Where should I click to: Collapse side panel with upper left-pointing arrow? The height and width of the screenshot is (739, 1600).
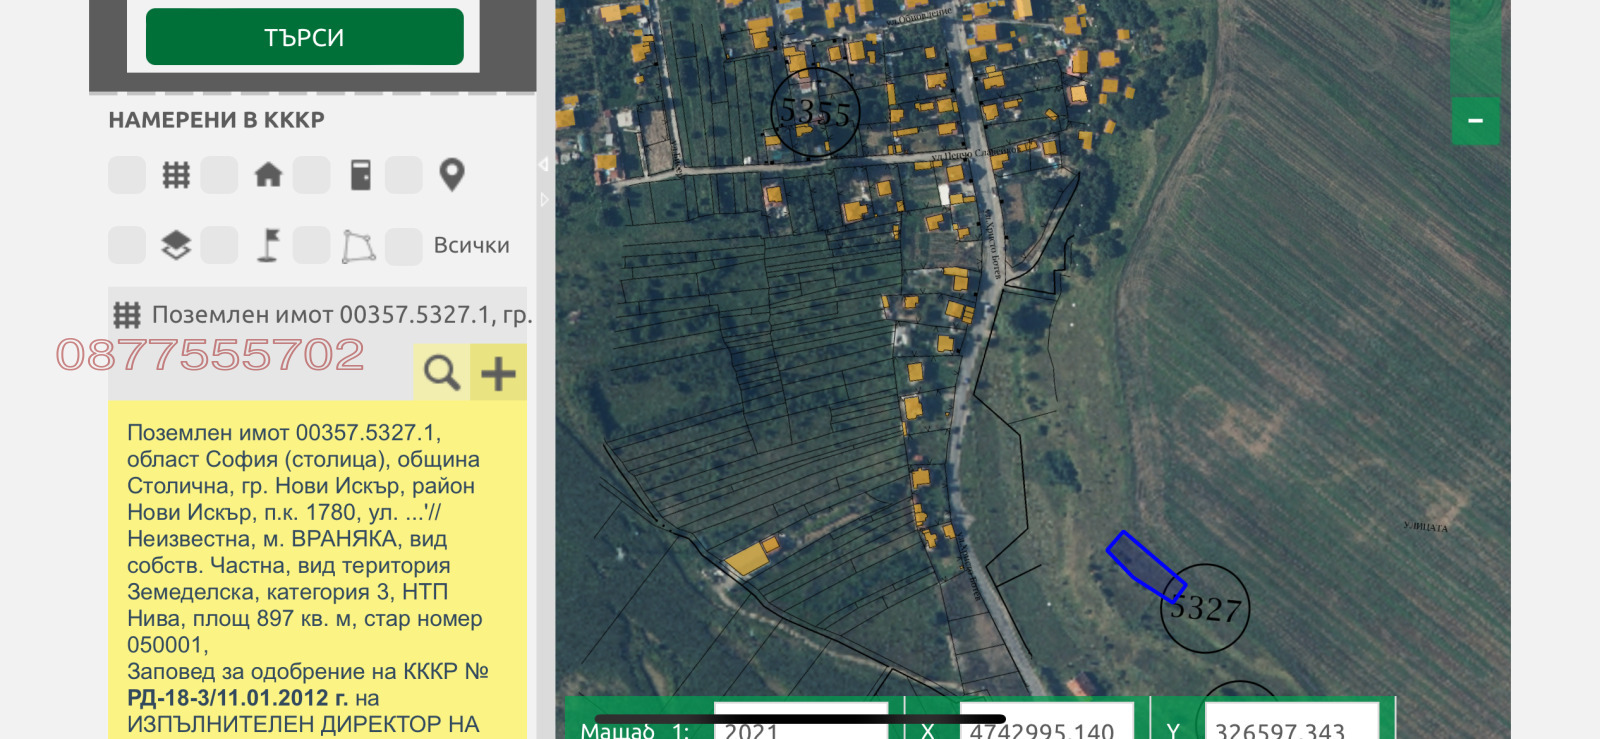coord(543,164)
